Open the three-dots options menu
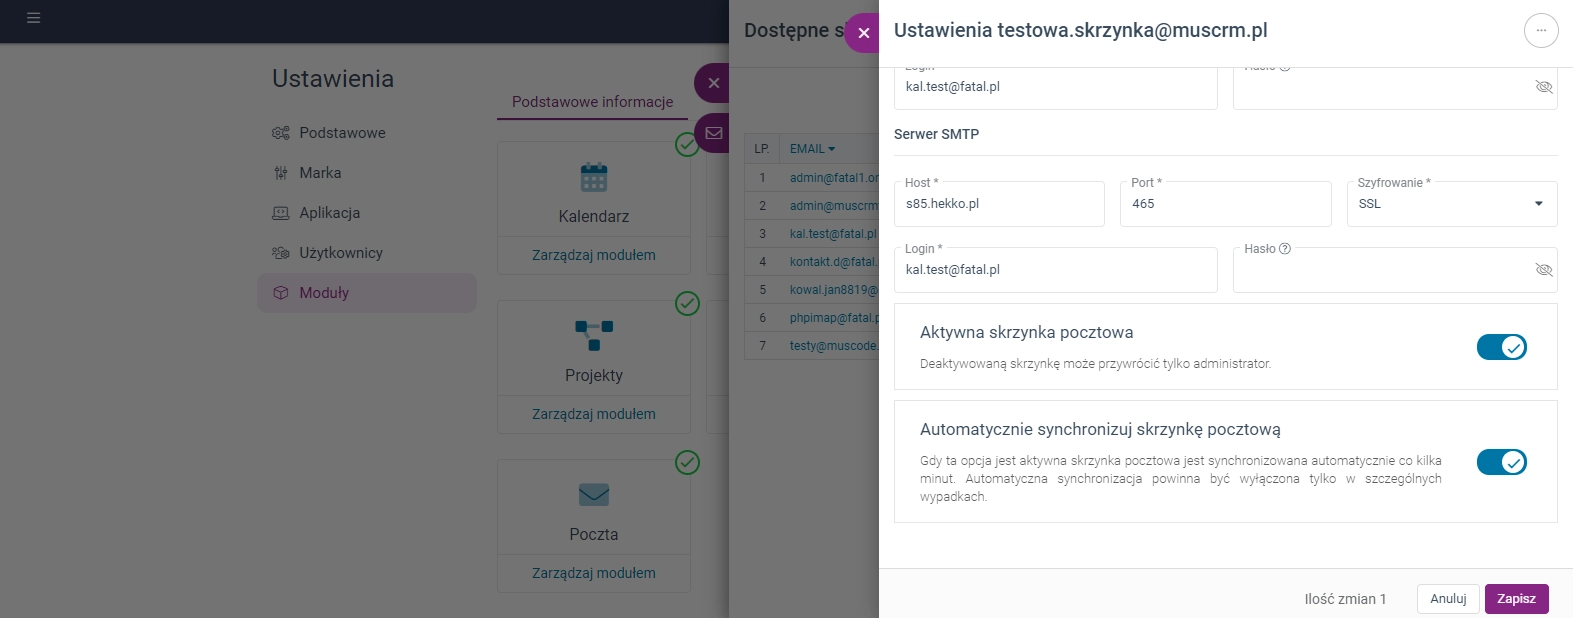The width and height of the screenshot is (1573, 618). (x=1541, y=31)
